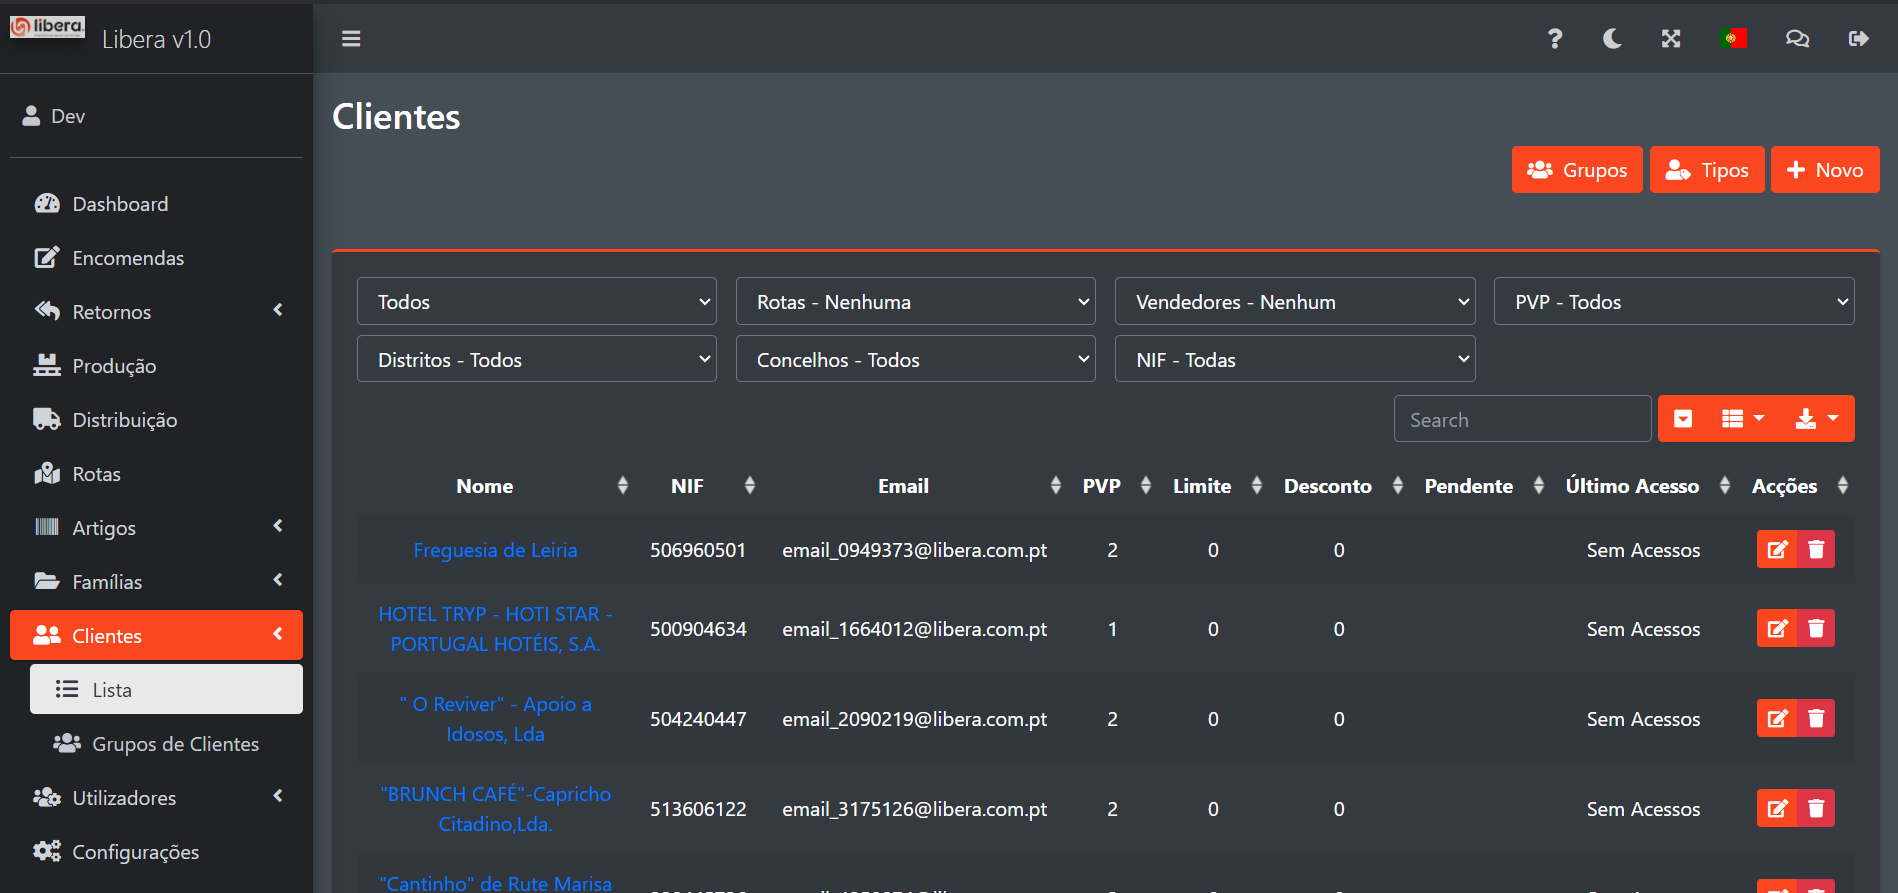Toggle dark mode with the moon icon
The width and height of the screenshot is (1898, 893).
tap(1612, 39)
